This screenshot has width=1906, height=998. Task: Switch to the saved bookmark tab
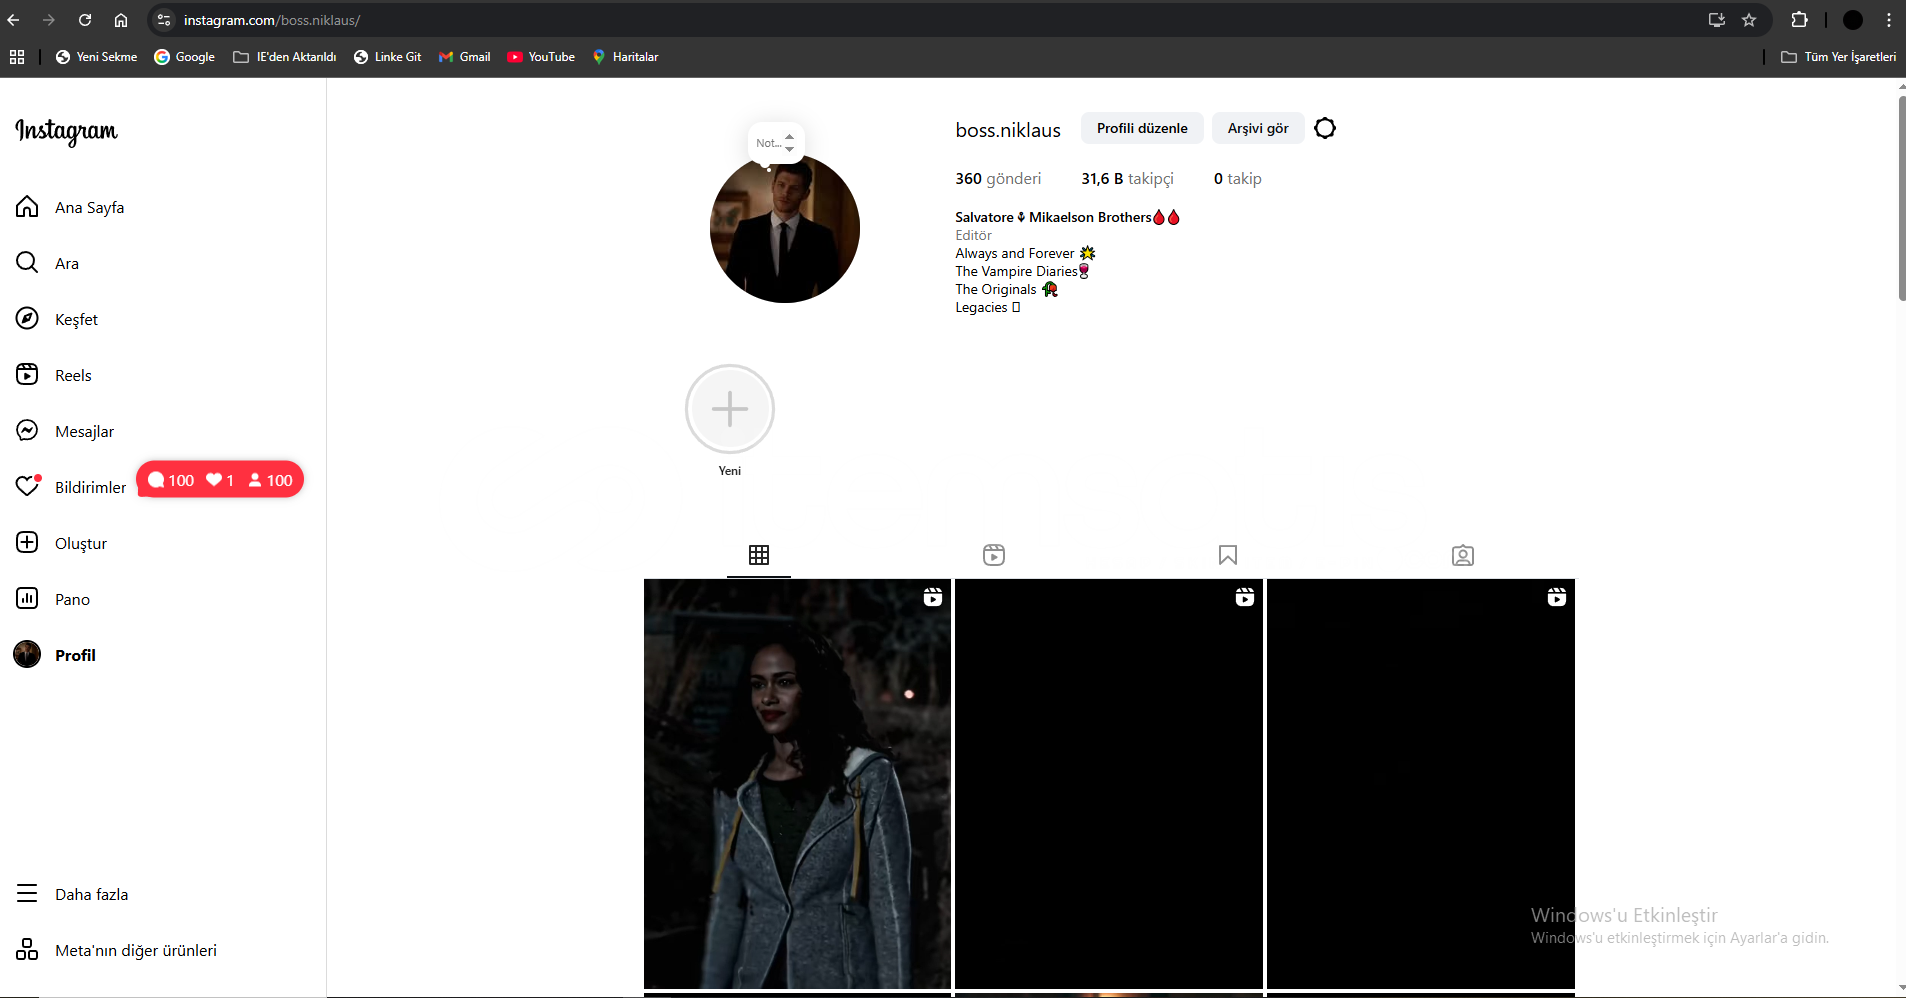click(x=1228, y=555)
